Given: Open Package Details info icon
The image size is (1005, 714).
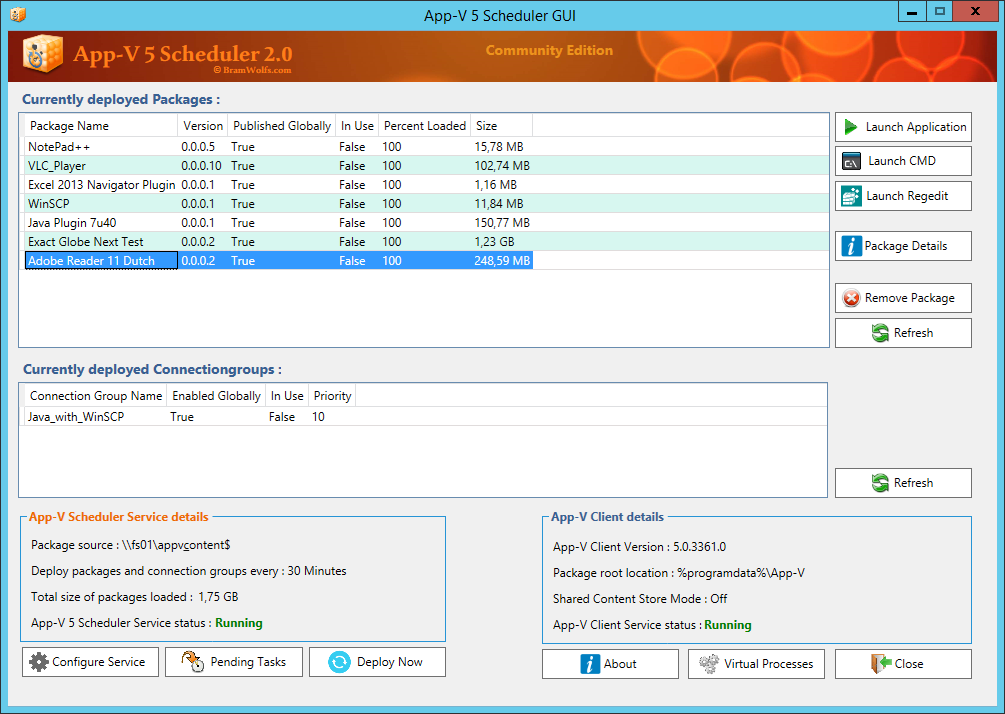Looking at the screenshot, I should tap(851, 246).
